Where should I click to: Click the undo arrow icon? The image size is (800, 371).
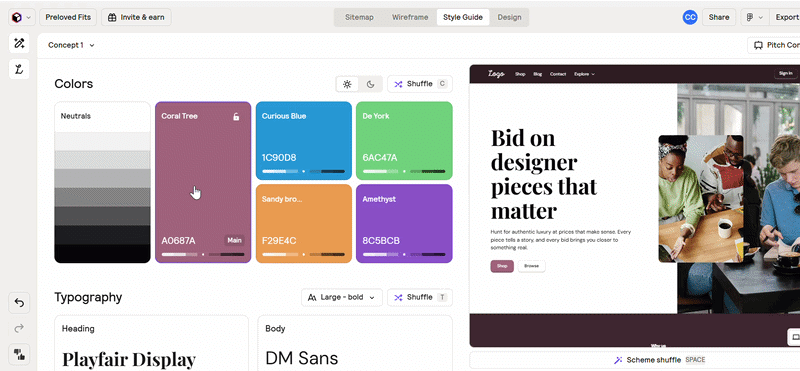coord(19,303)
